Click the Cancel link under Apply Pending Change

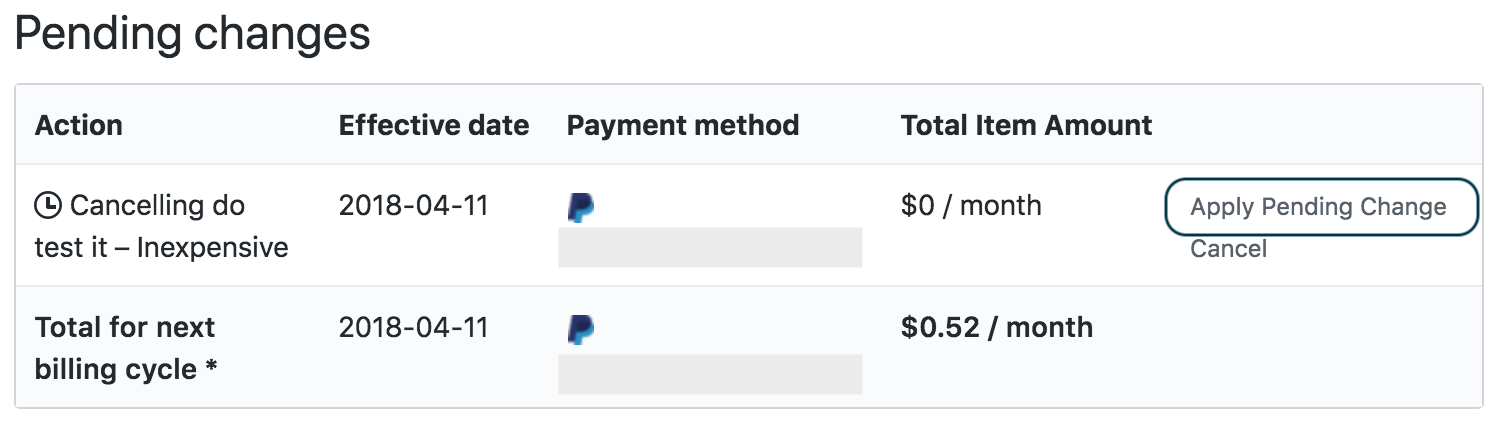[x=1228, y=249]
